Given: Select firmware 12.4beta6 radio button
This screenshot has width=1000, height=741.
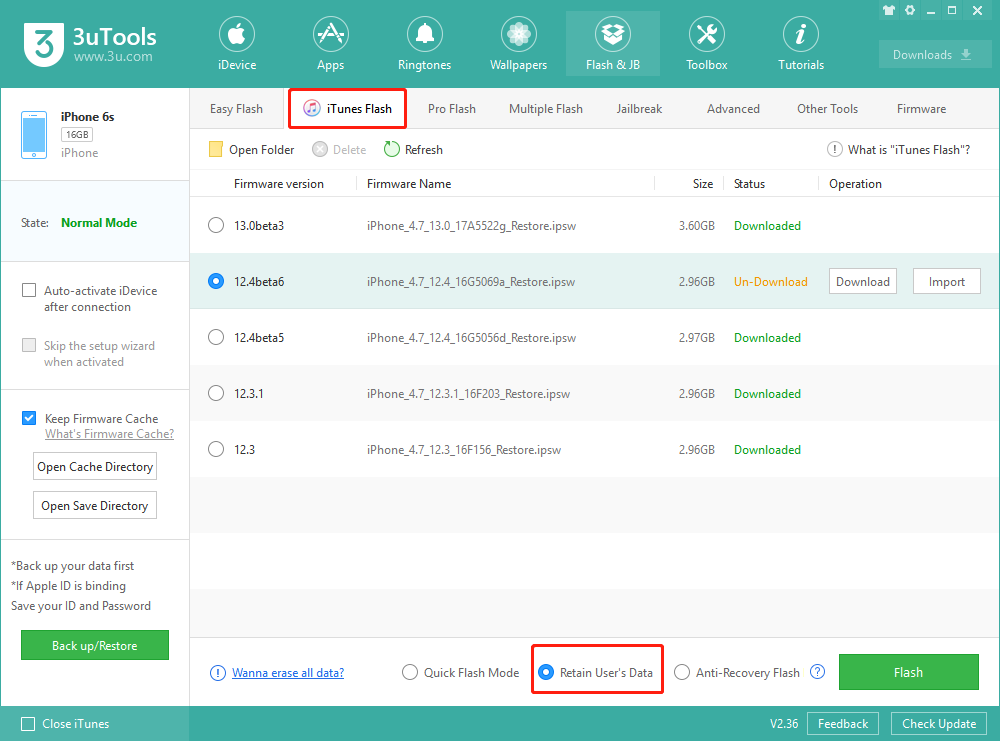Looking at the screenshot, I should coord(216,281).
